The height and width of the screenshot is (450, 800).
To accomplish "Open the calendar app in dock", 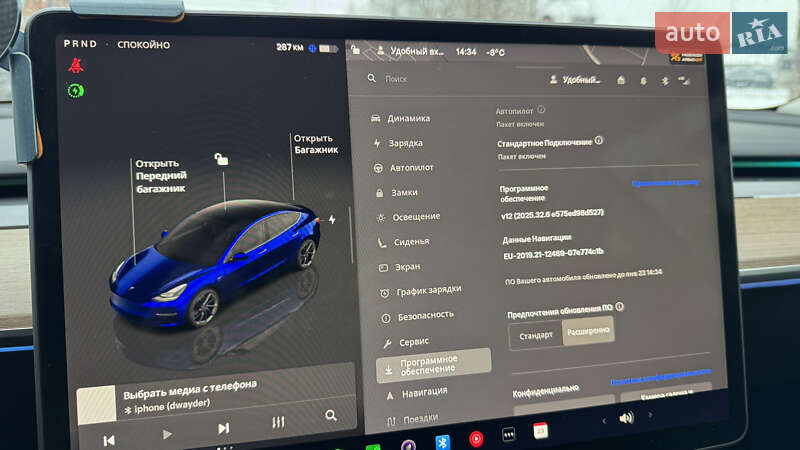I will click(x=540, y=431).
